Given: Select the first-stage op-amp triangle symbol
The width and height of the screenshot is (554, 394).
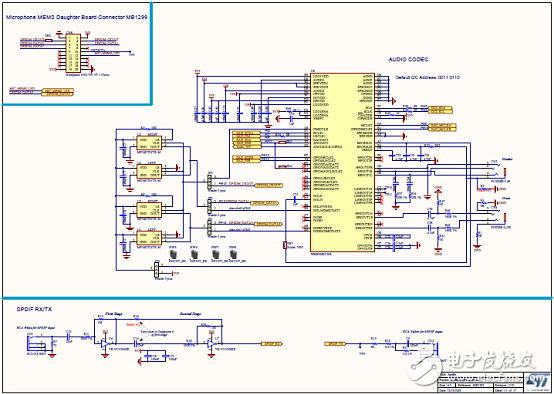Looking at the screenshot, I should [x=105, y=343].
